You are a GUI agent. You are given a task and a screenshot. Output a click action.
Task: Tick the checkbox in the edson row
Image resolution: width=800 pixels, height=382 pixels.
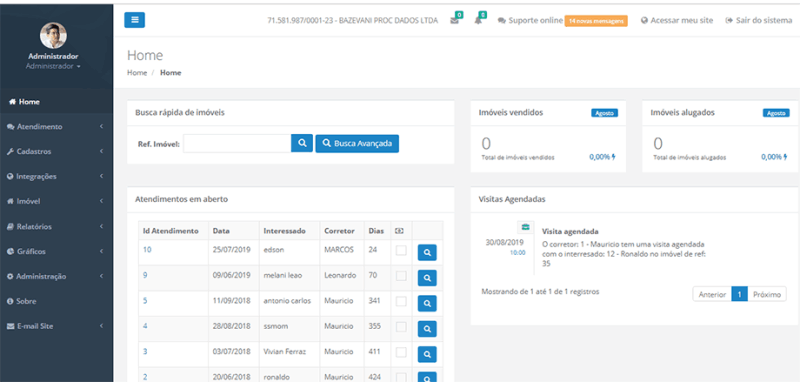[401, 250]
